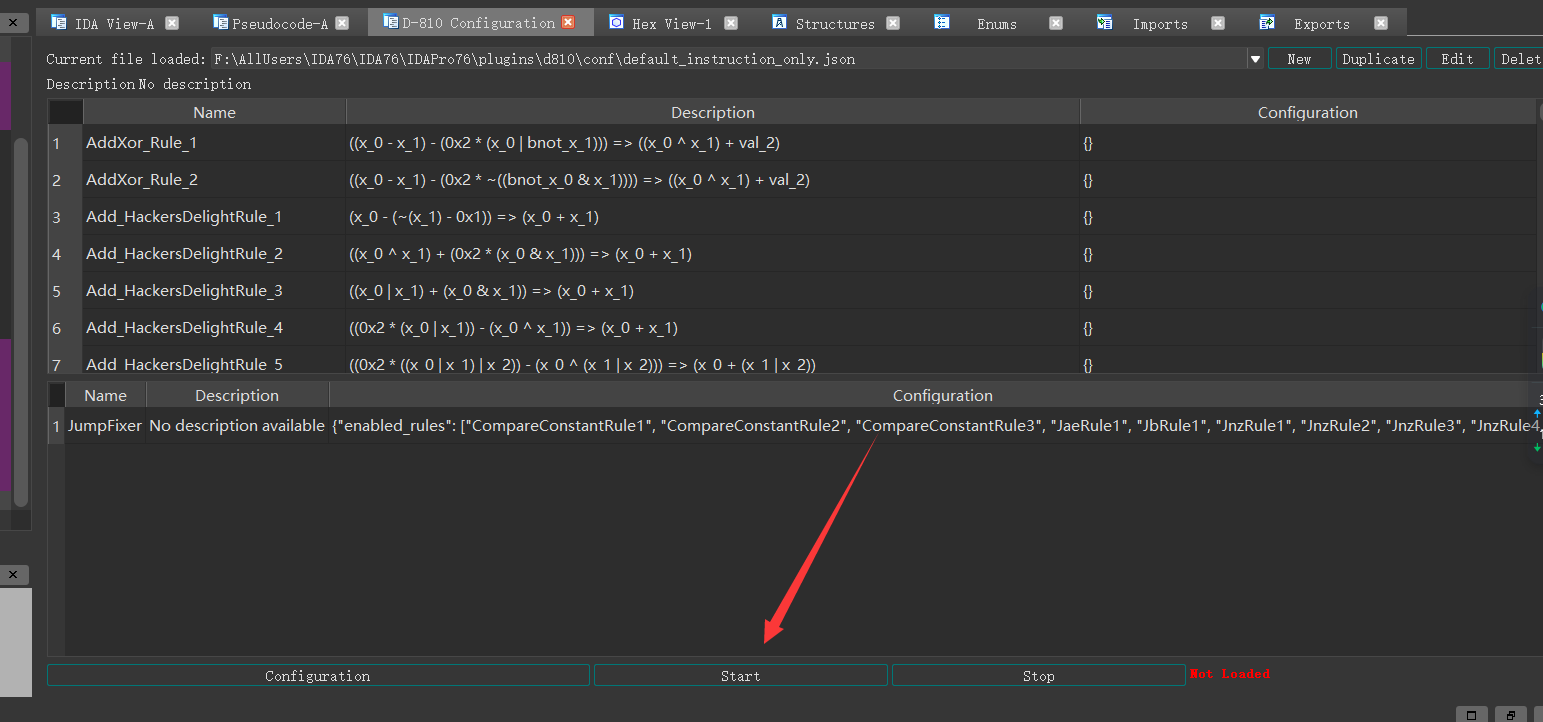
Task: Open the loaded config file dropdown
Action: 1255,60
